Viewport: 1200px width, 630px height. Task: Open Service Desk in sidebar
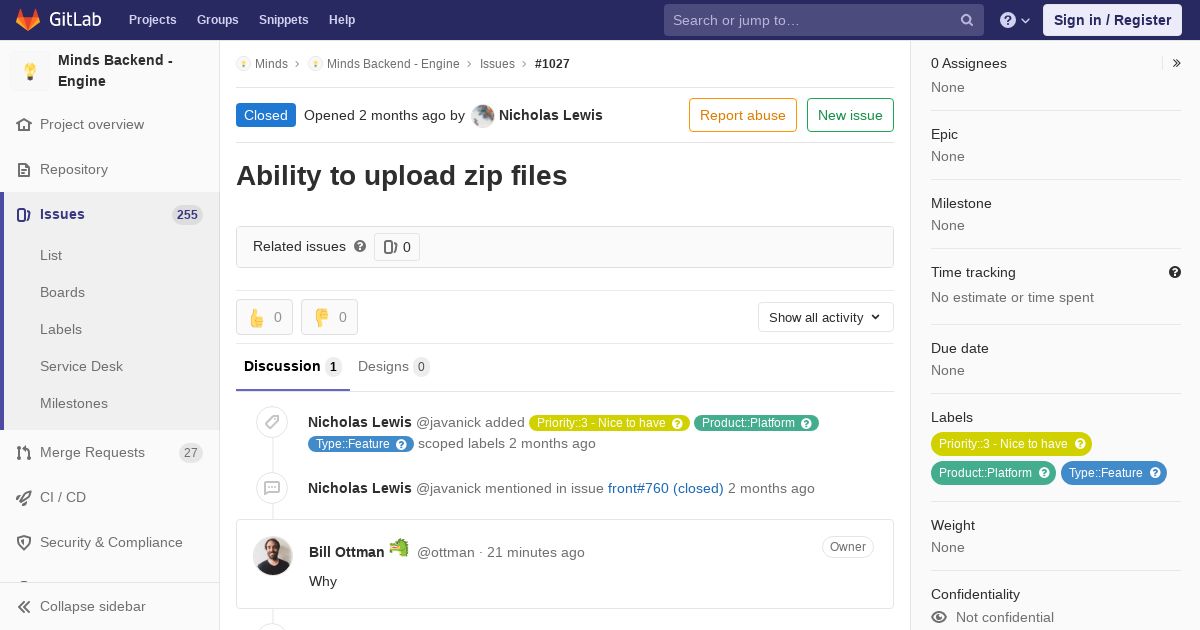(x=81, y=367)
